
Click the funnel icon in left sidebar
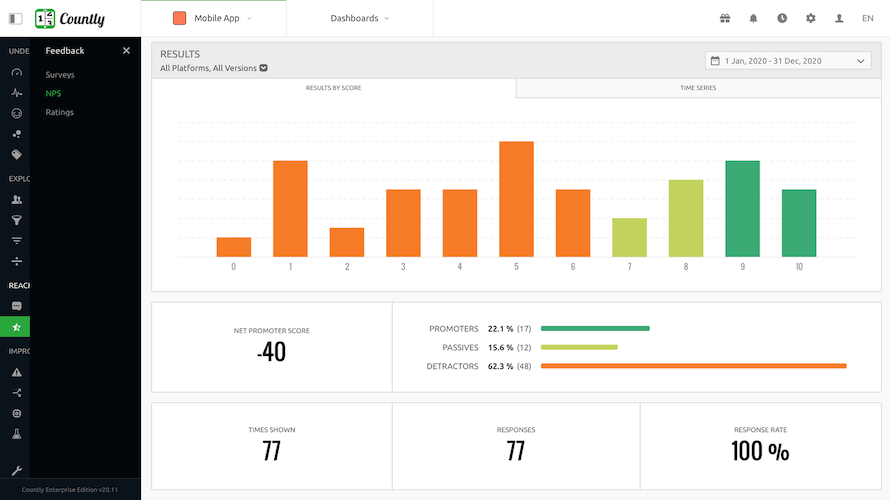pyautogui.click(x=16, y=220)
